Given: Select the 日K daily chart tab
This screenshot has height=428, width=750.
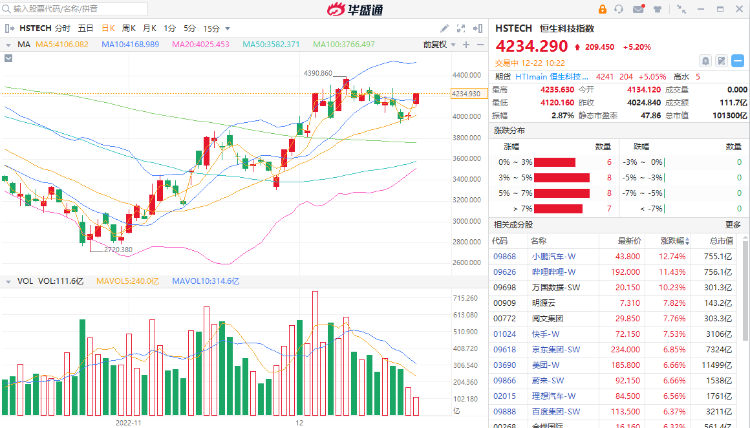Looking at the screenshot, I should 108,28.
